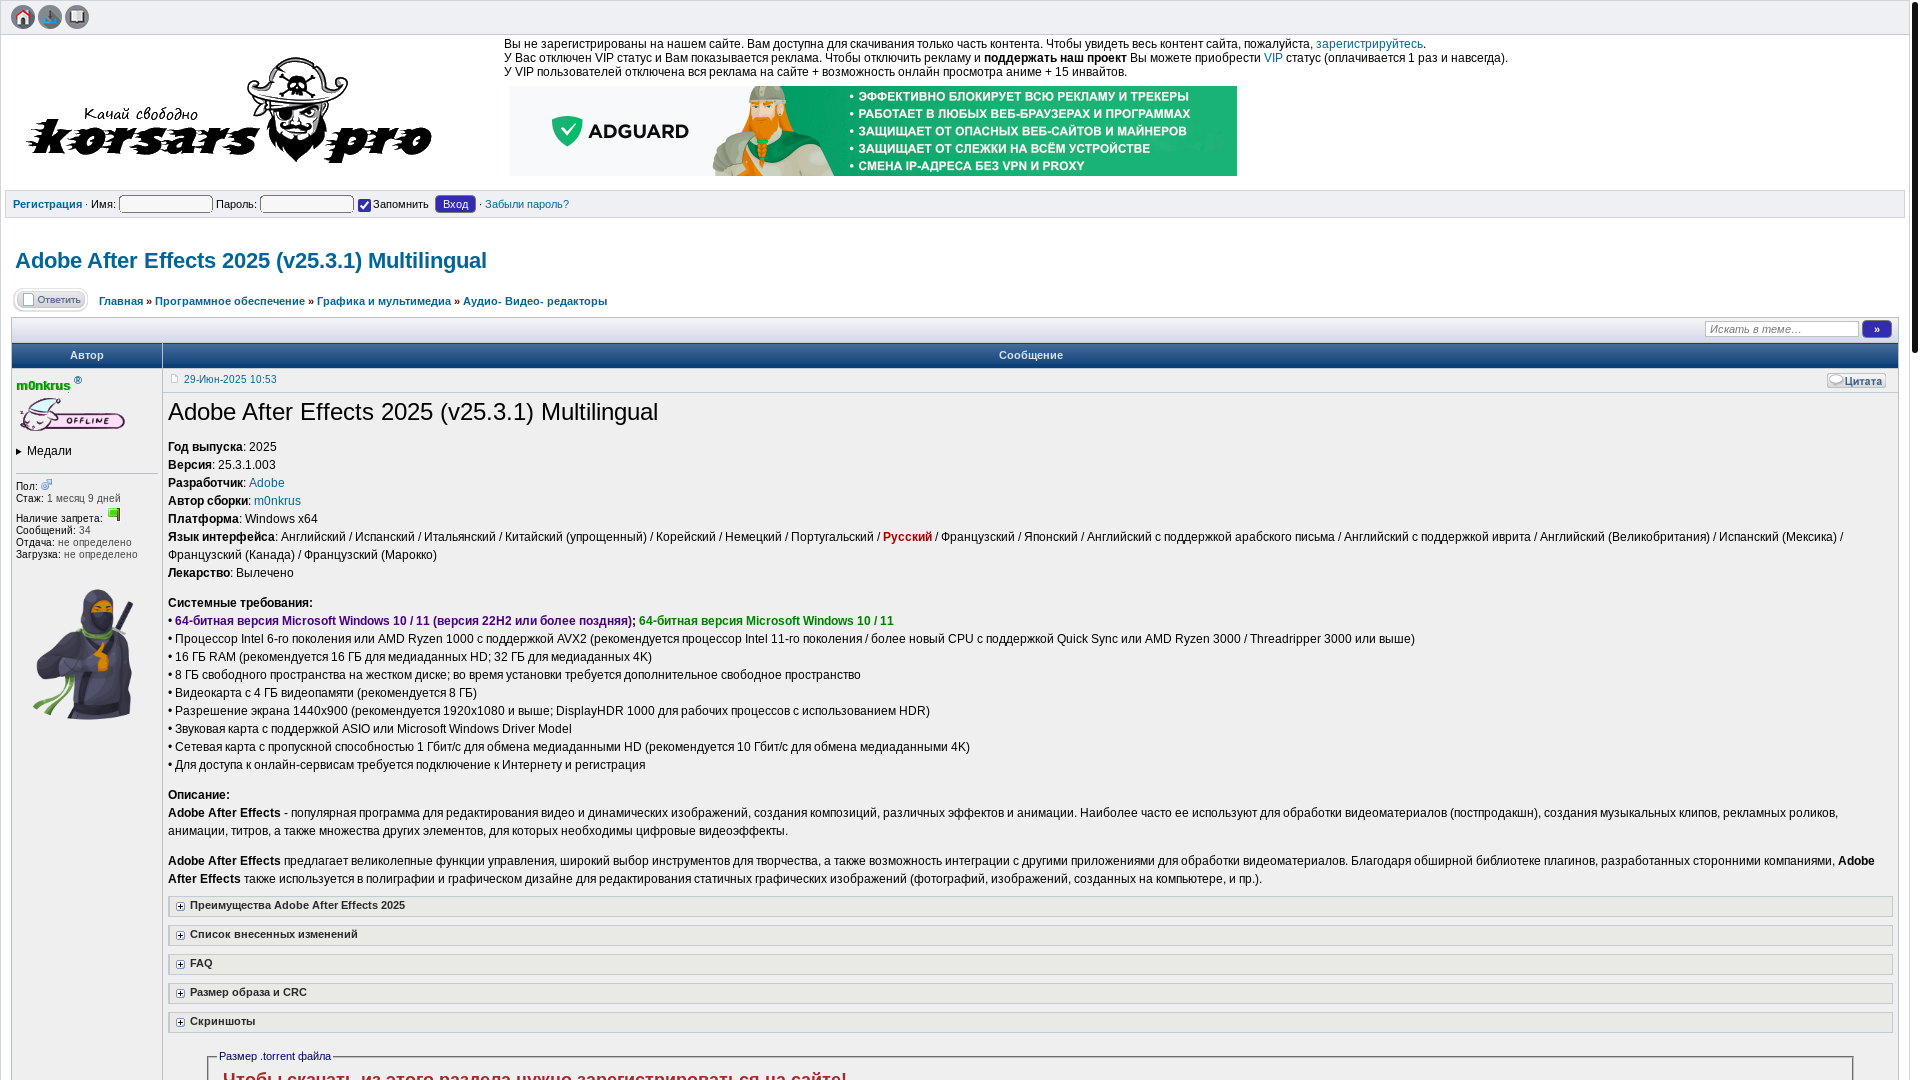1920x1080 pixels.
Task: Click the Сообщений: 34 stat
Action: click(x=53, y=531)
